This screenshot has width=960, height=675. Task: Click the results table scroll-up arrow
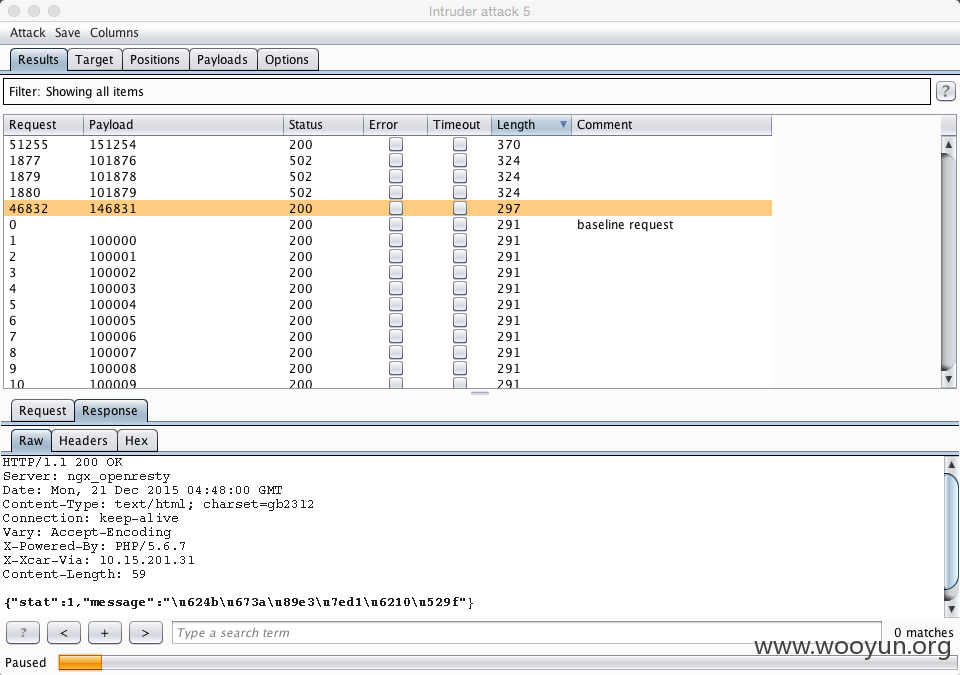click(x=948, y=145)
